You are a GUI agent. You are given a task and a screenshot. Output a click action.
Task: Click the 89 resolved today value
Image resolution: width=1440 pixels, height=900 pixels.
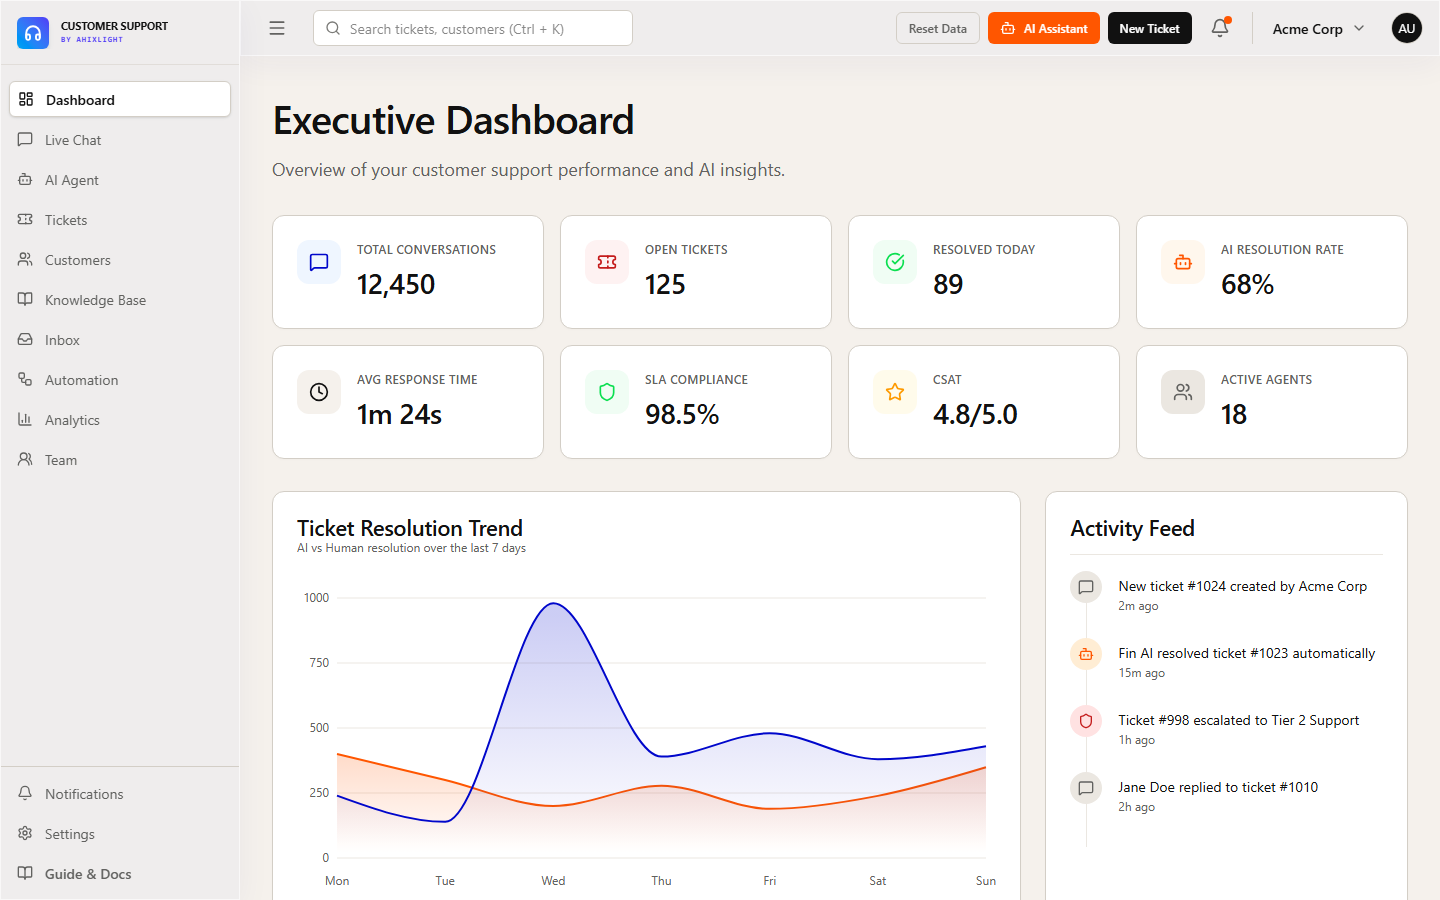click(x=948, y=285)
